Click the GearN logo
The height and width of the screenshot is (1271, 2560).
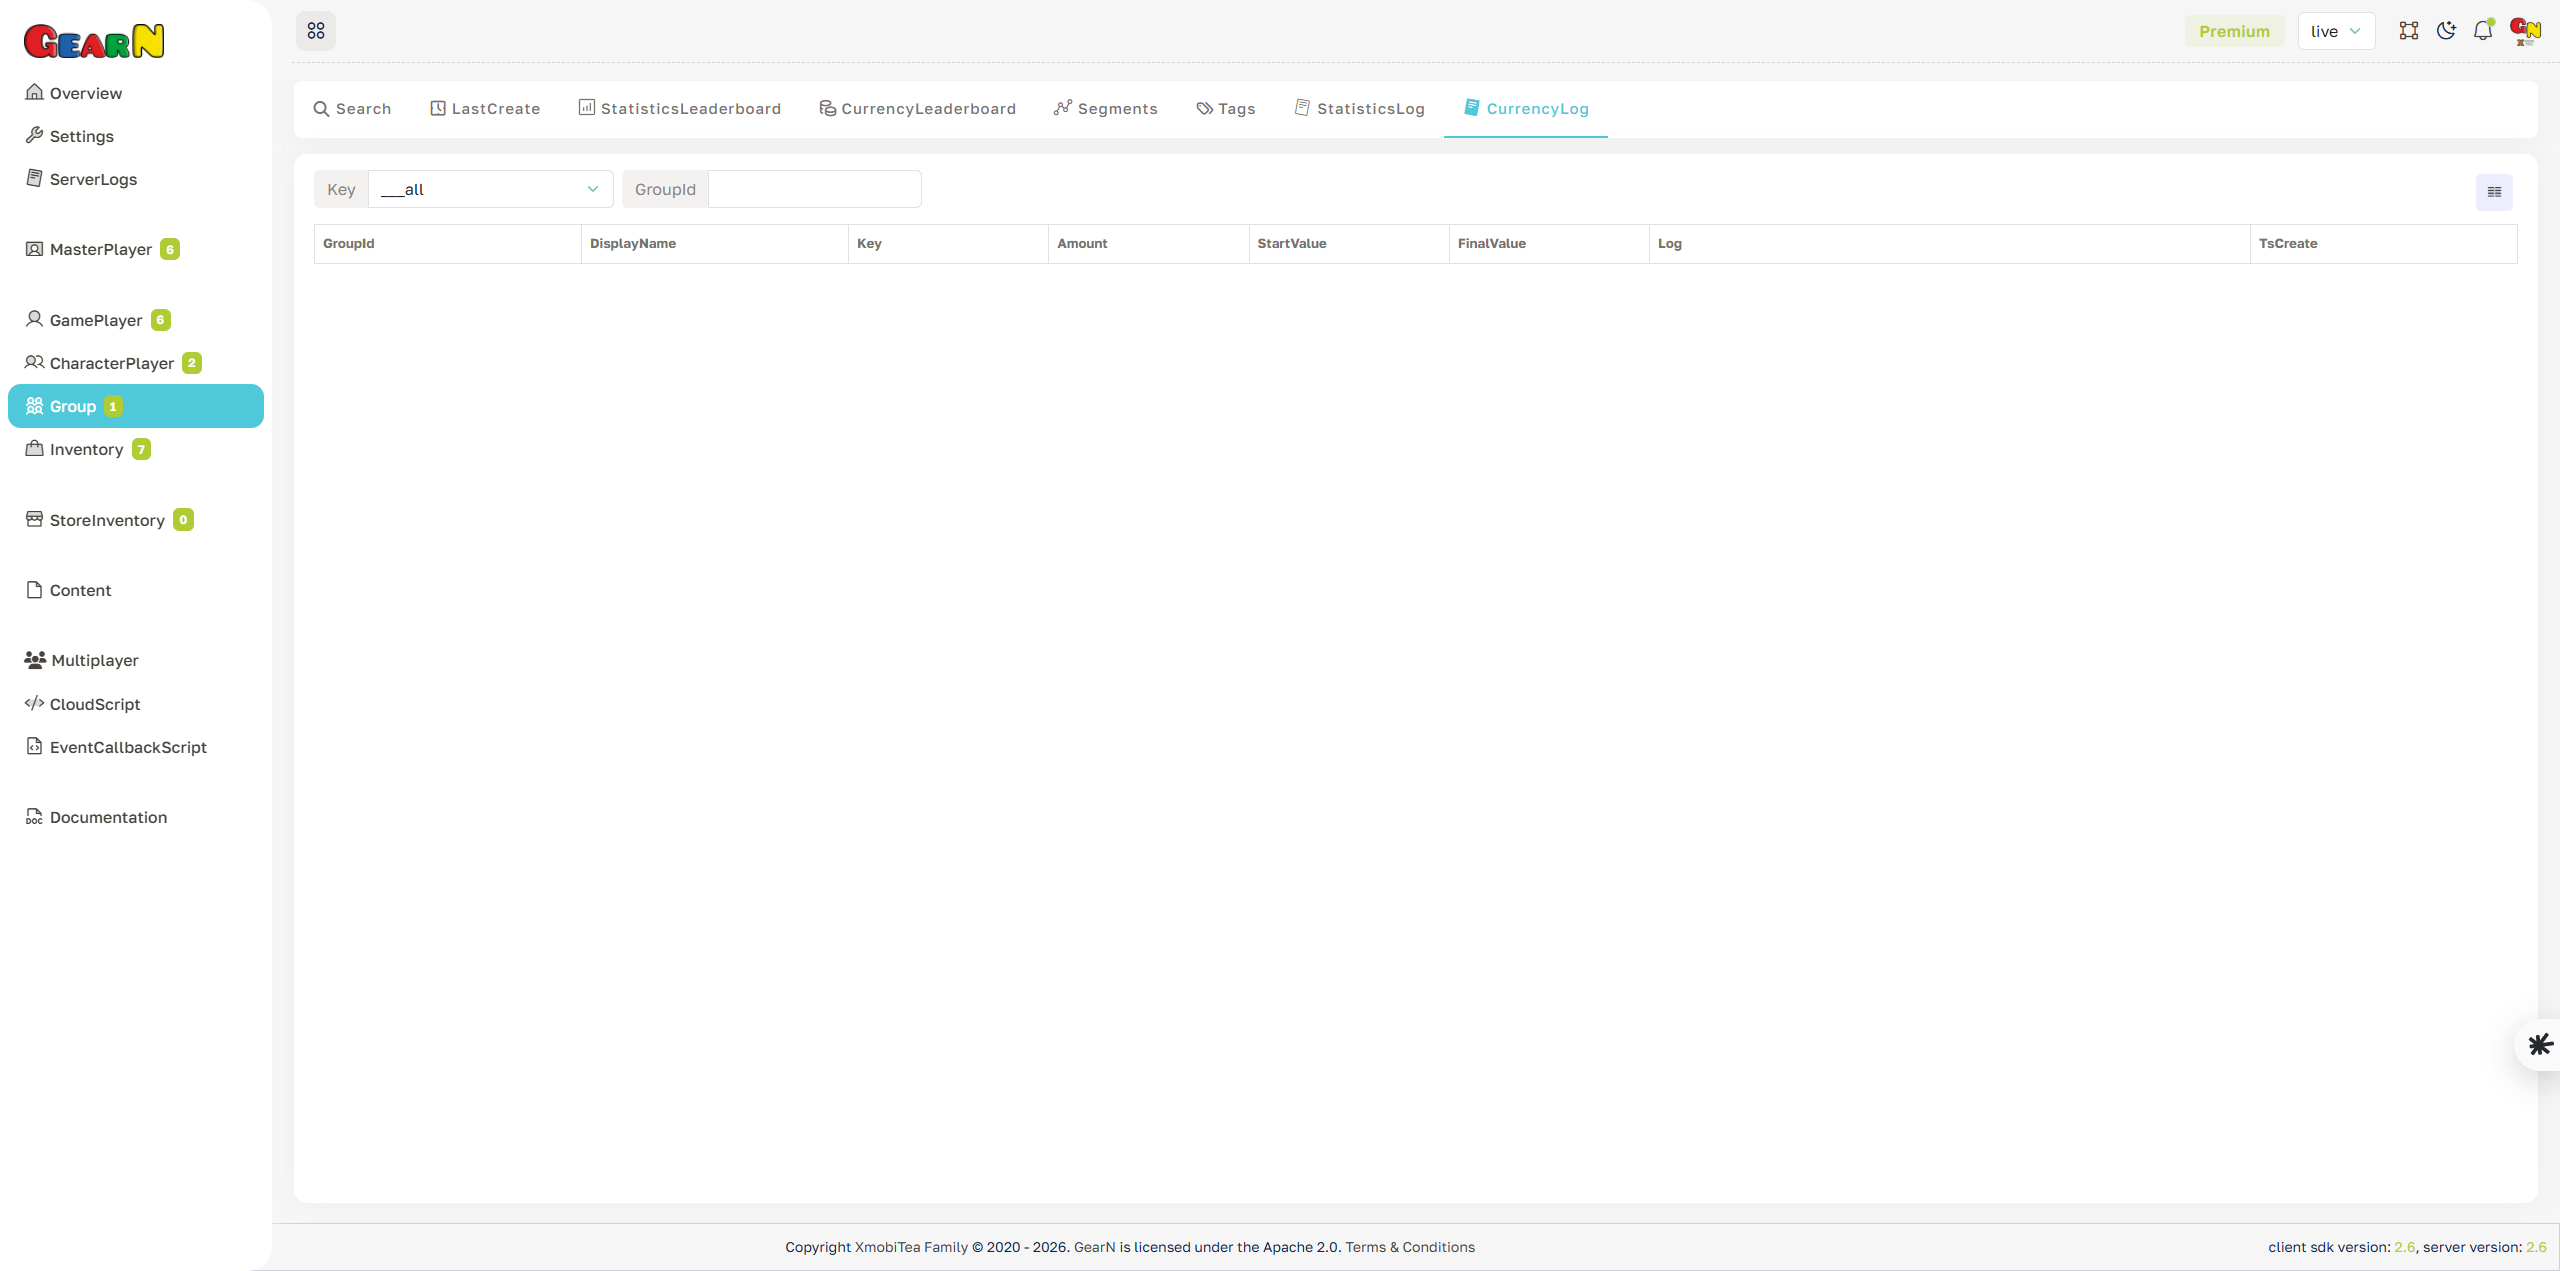(x=94, y=40)
